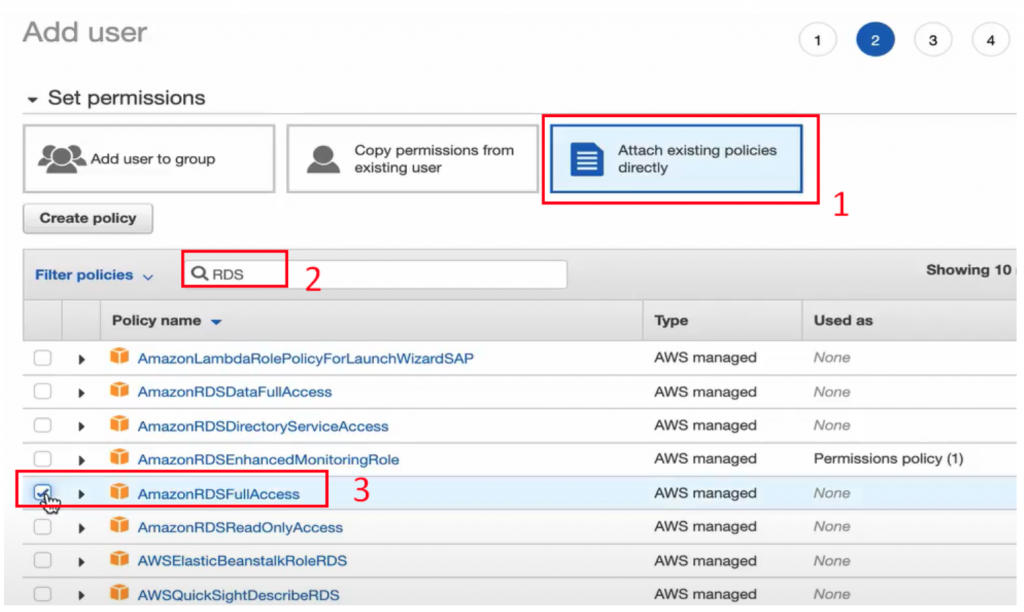Check the AWSElasticBeanstalkRoleRDS checkbox
The width and height of the screenshot is (1024, 612).
click(42, 560)
